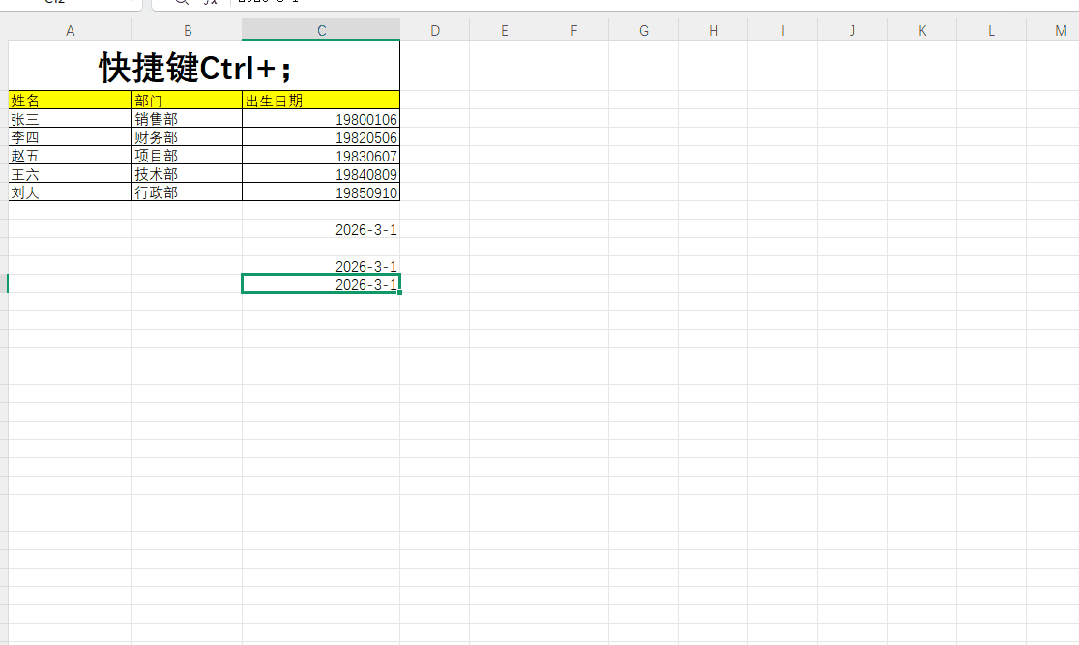
Task: Click the highlighted column C header
Action: click(x=321, y=30)
